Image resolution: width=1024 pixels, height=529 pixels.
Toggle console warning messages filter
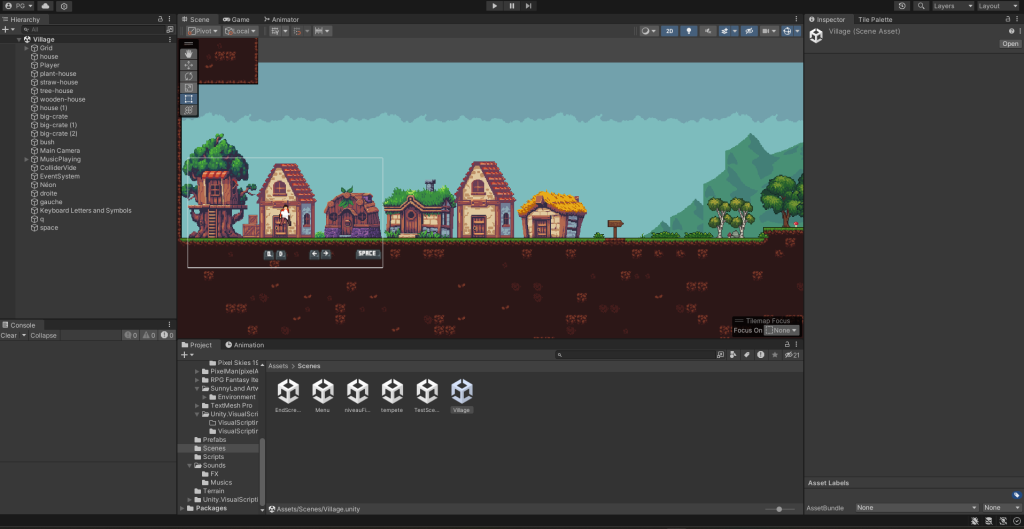pyautogui.click(x=150, y=335)
